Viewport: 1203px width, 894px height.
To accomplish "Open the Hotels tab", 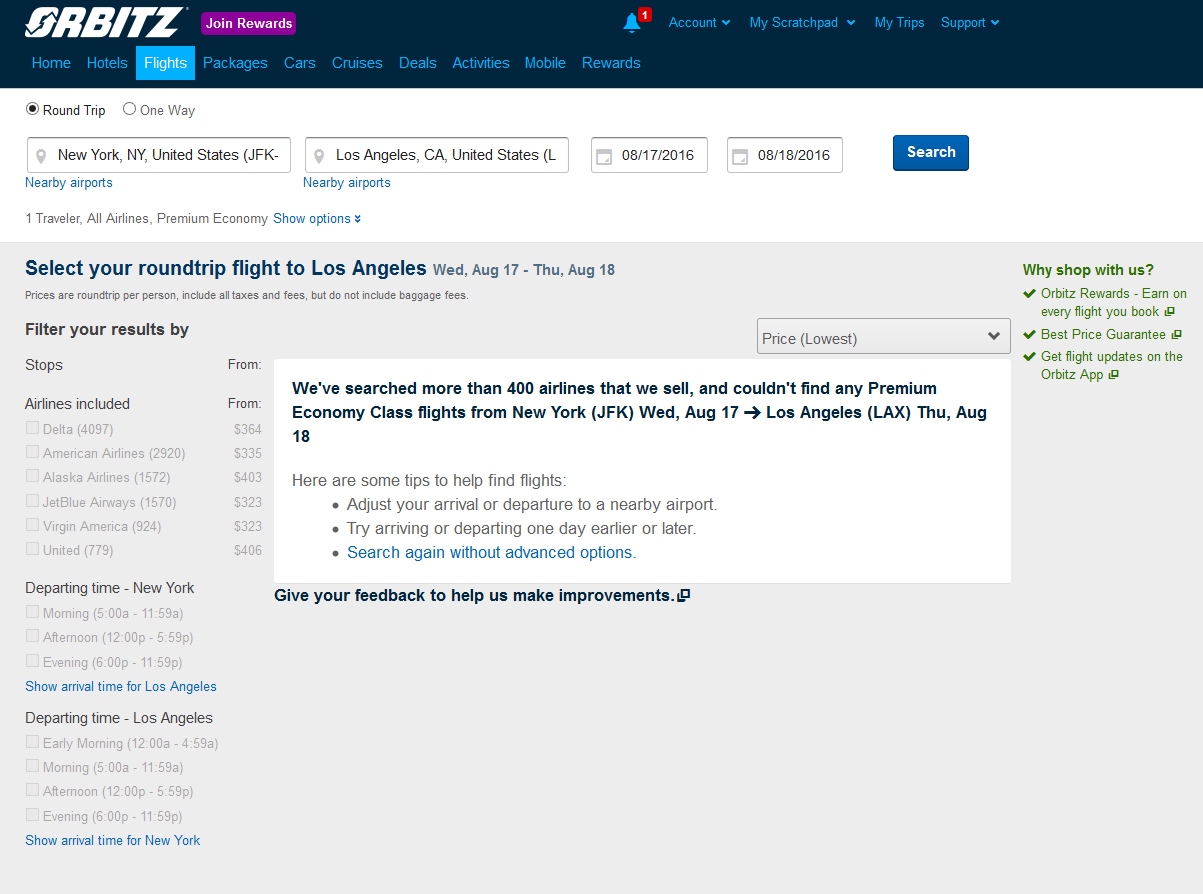I will tap(107, 62).
